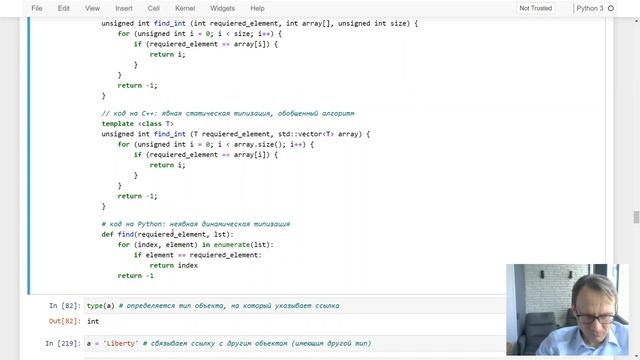Click the 'def find(requiered_element, lst):' line
This screenshot has height=360, width=640.
[x=167, y=234]
